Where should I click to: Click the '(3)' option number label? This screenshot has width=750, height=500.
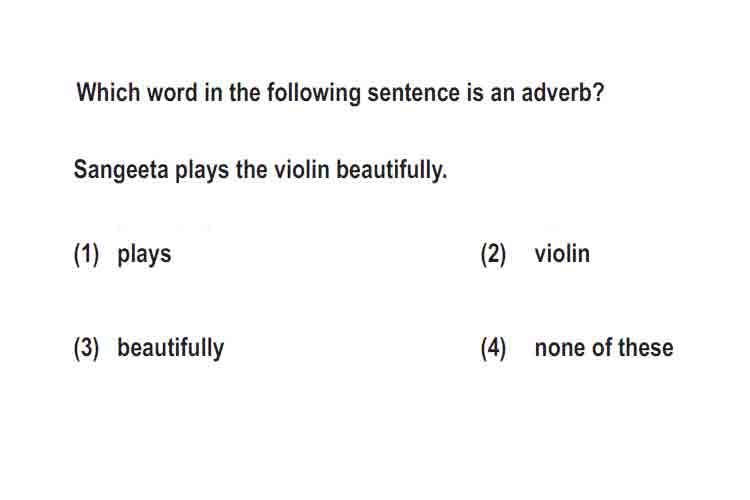pyautogui.click(x=87, y=348)
